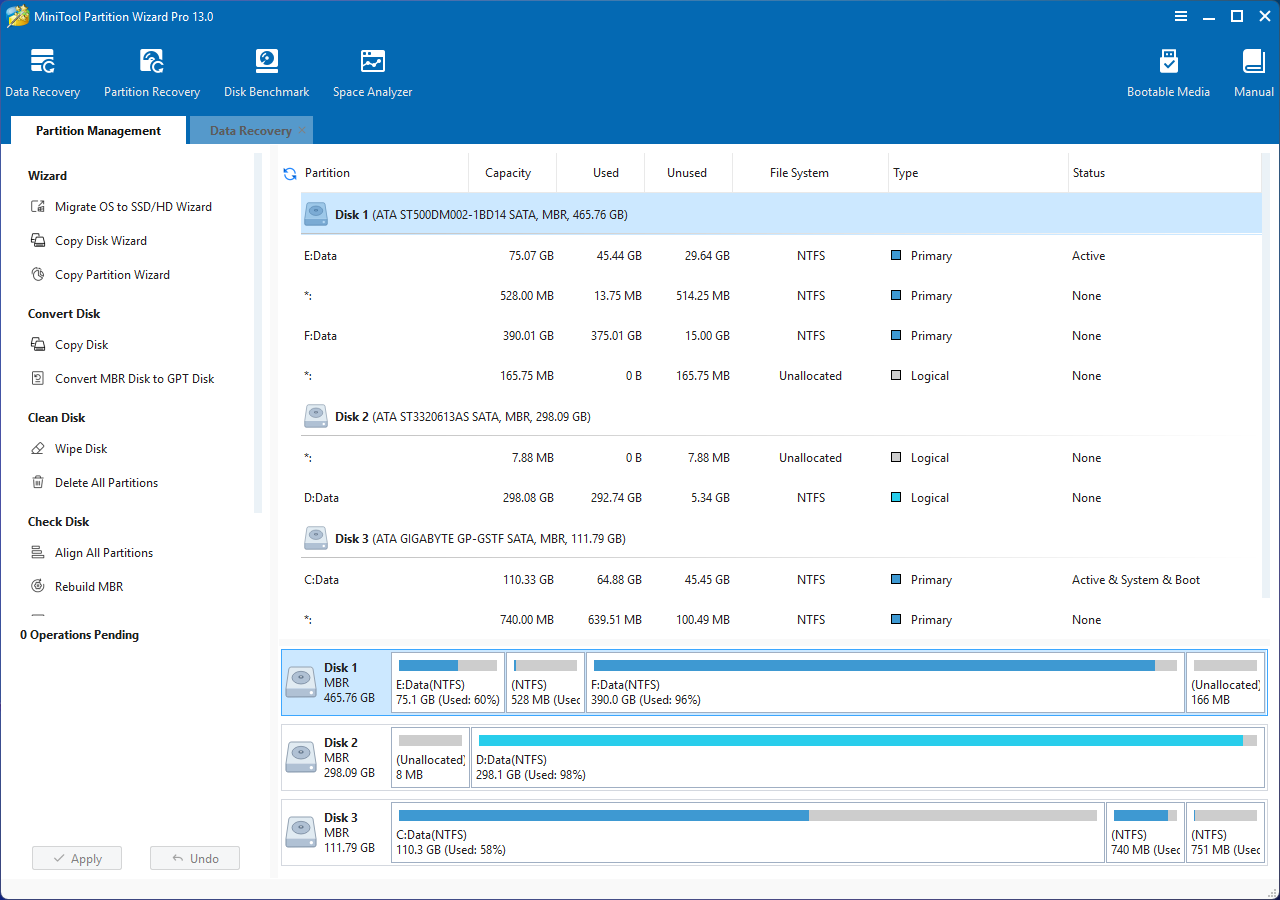Select 166 MB unallocated block on Disk 1
Image resolution: width=1280 pixels, height=900 pixels.
(x=1226, y=682)
